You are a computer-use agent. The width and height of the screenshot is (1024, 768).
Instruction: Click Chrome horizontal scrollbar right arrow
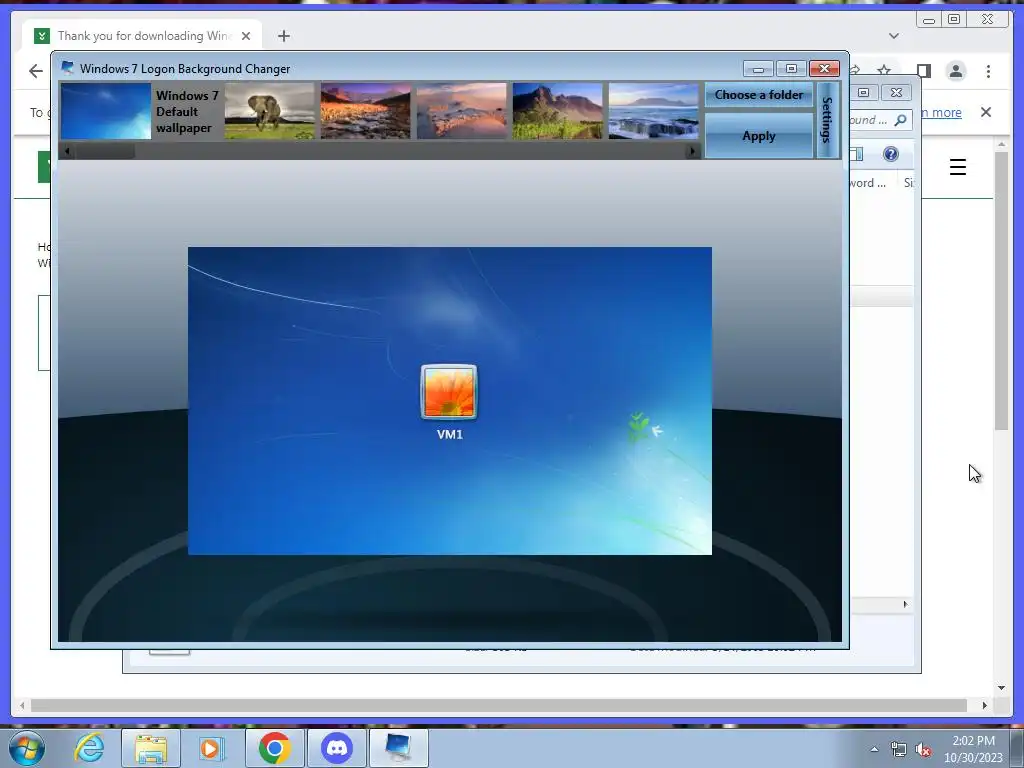click(985, 705)
